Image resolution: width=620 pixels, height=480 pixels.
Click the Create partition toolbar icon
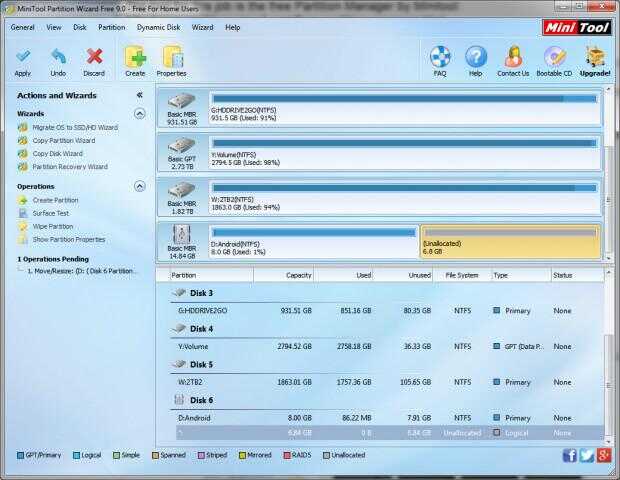click(x=135, y=57)
